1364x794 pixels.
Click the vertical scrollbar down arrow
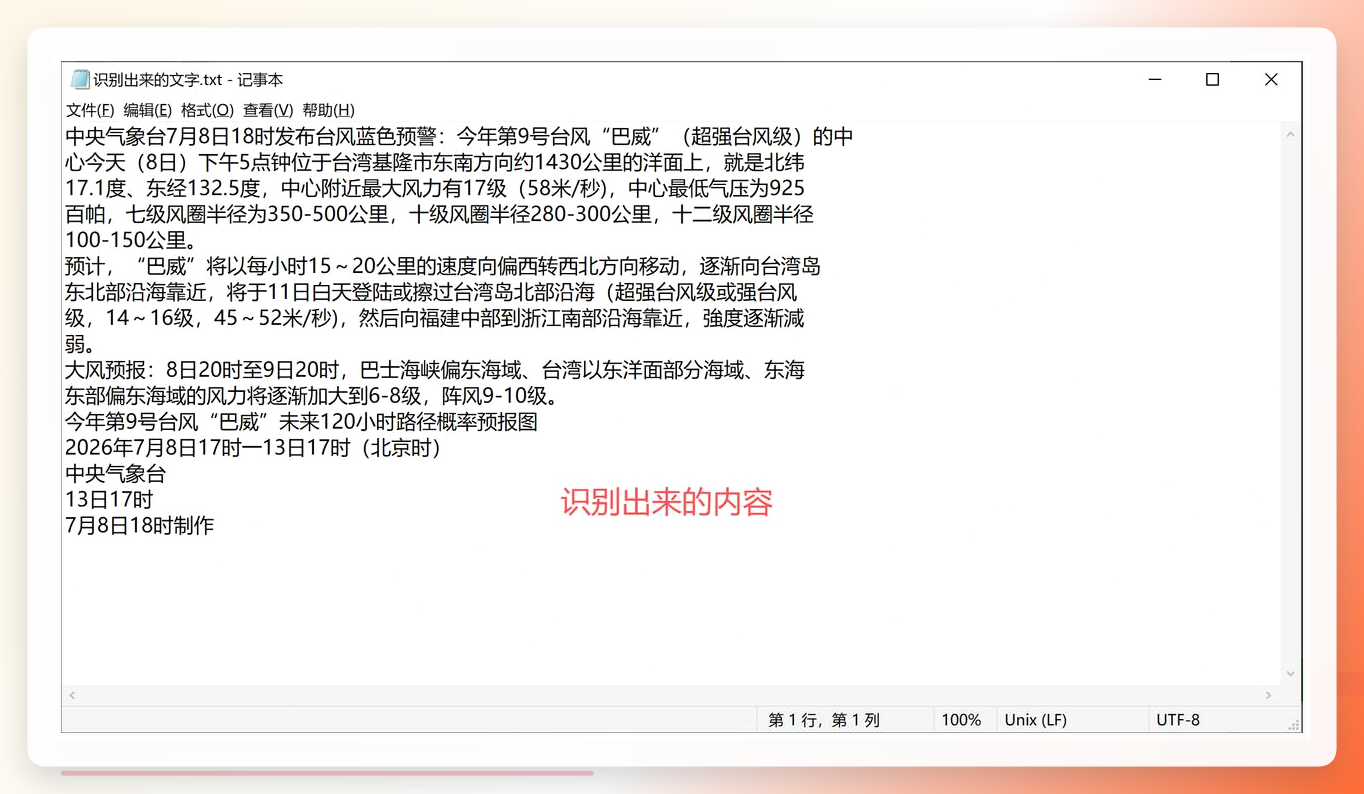click(1290, 674)
